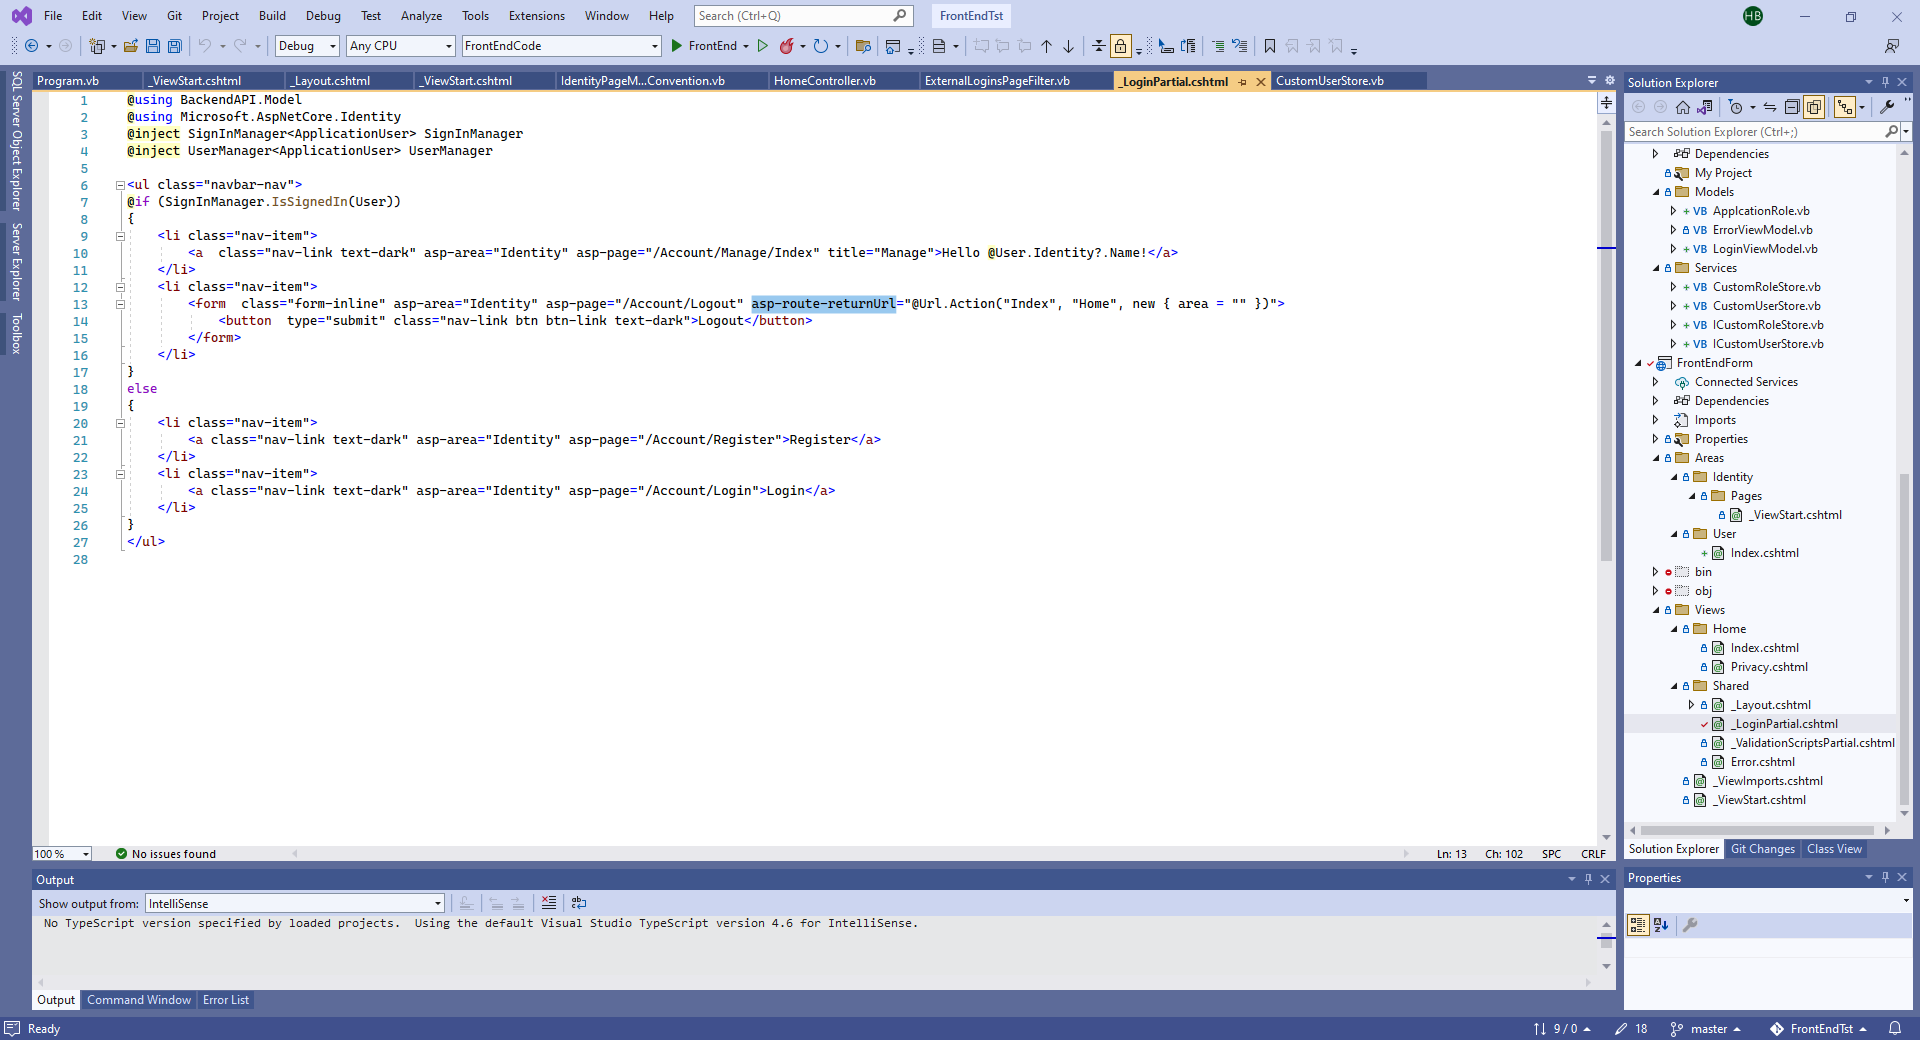1920x1040 pixels.
Task: Click the Alphabetical sort icon in Properties
Action: click(x=1661, y=925)
